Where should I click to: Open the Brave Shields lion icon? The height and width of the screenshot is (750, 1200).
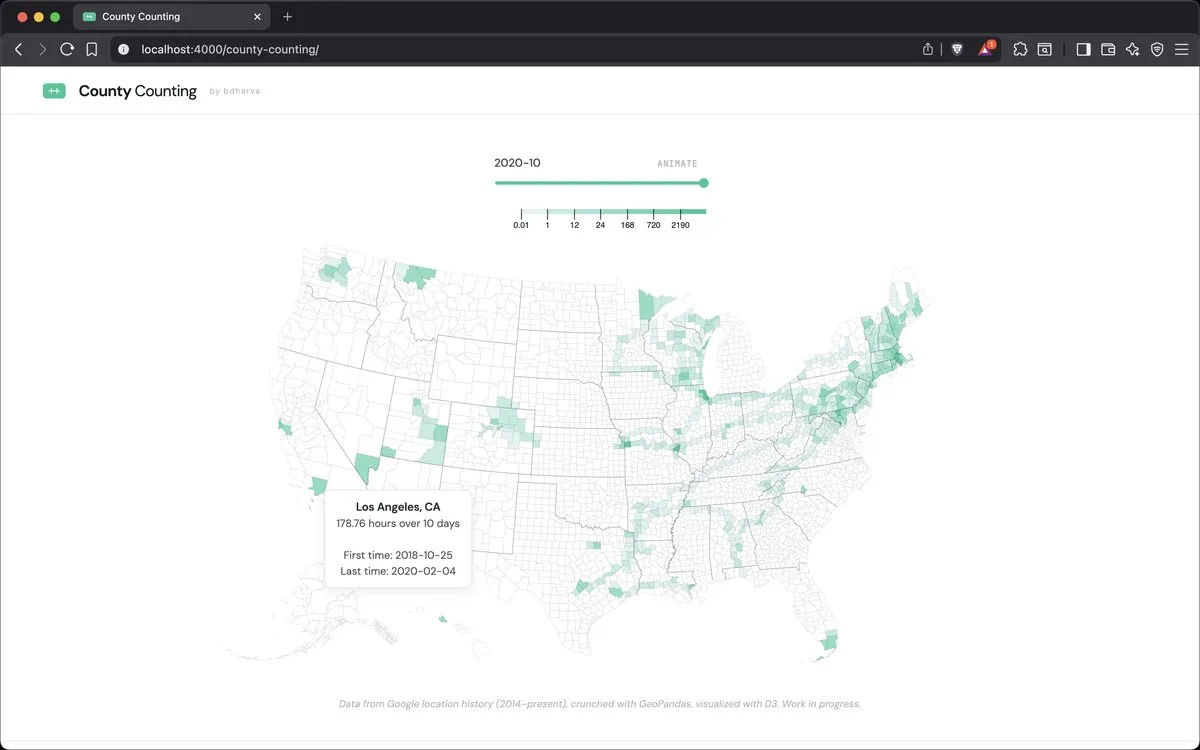click(957, 49)
